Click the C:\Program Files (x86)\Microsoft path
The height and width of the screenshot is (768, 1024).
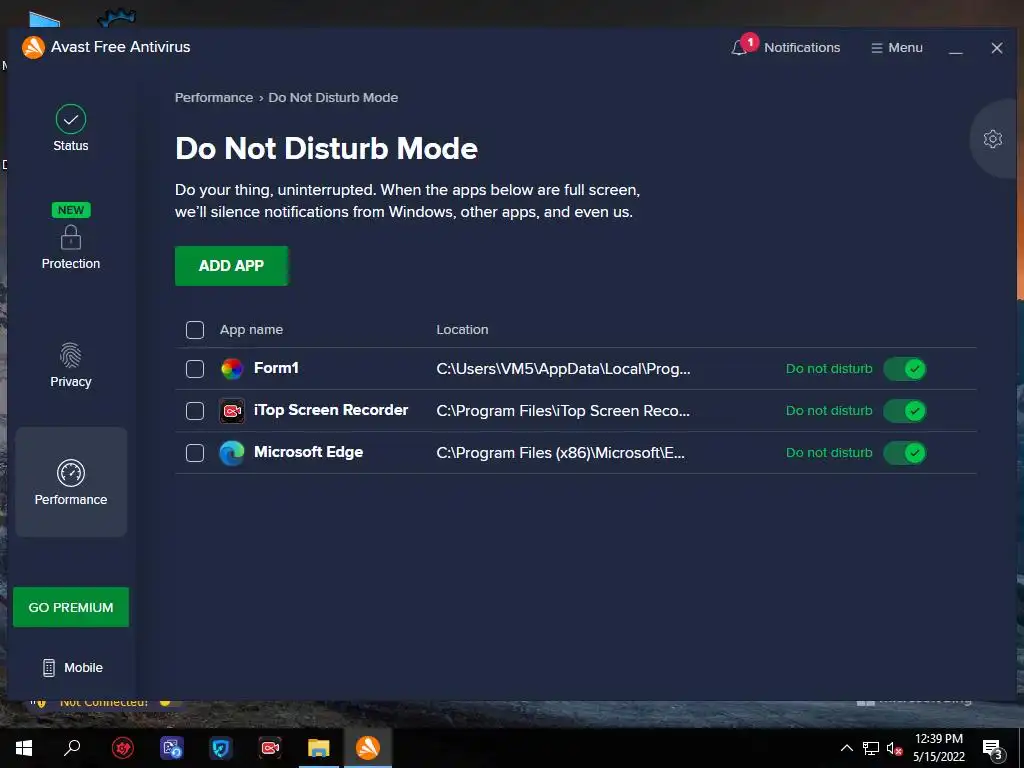(560, 453)
